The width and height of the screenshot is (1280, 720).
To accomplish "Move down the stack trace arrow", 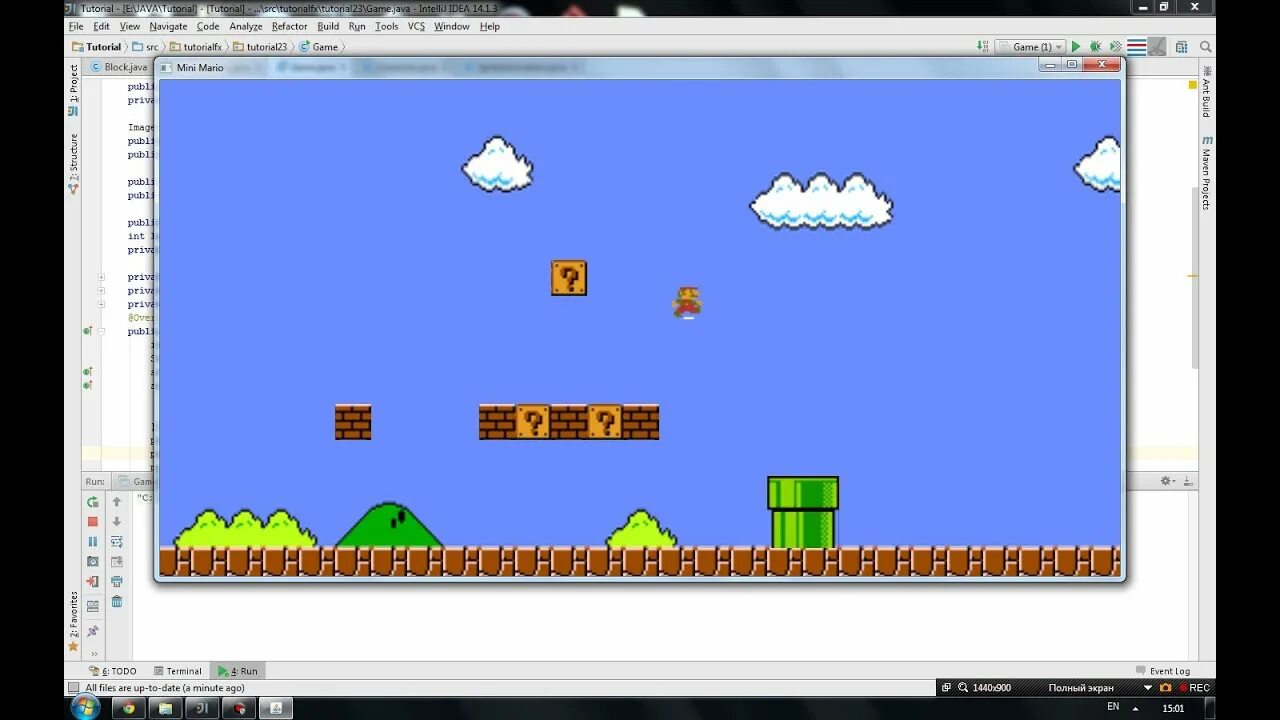I will coord(117,522).
